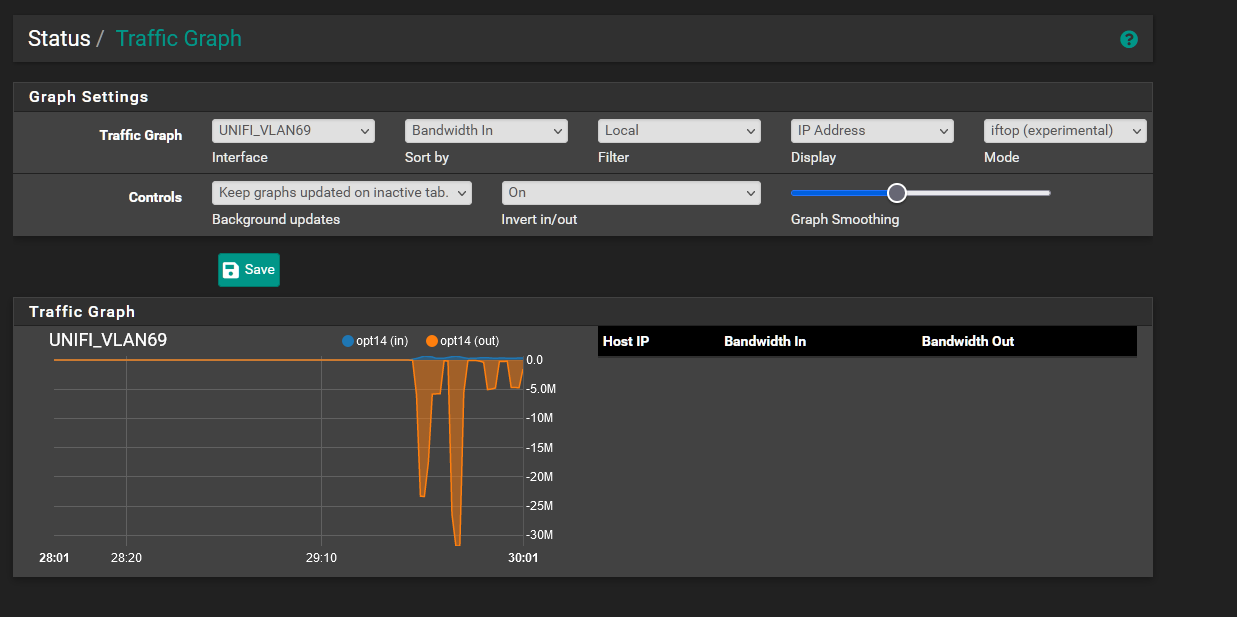Image resolution: width=1237 pixels, height=617 pixels.
Task: Open the Invert in/out dropdown set to On
Action: [x=631, y=193]
